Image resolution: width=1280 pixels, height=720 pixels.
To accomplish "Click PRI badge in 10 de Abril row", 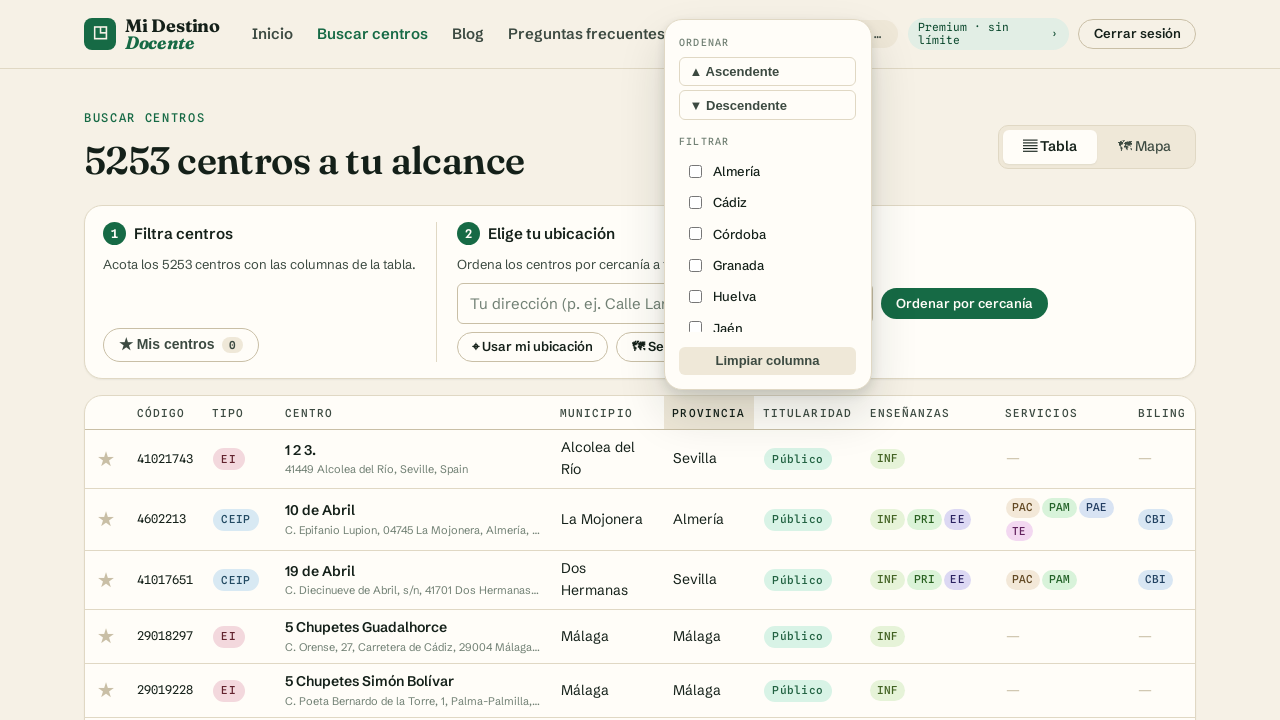I will [924, 520].
